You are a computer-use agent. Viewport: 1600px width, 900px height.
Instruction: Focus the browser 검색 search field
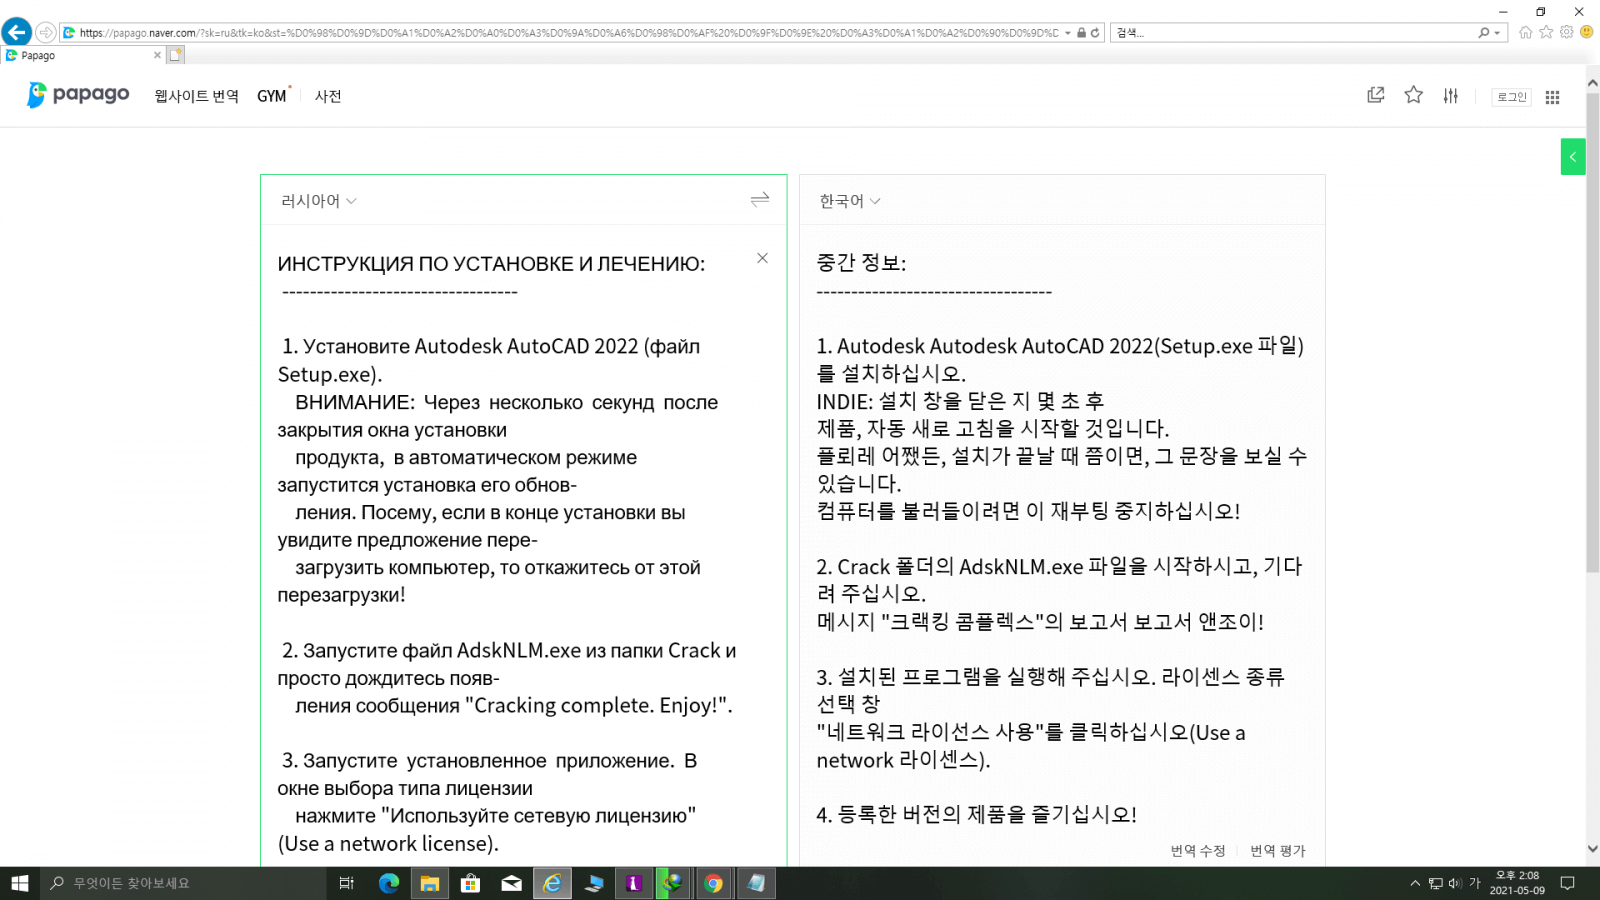pyautogui.click(x=1295, y=33)
